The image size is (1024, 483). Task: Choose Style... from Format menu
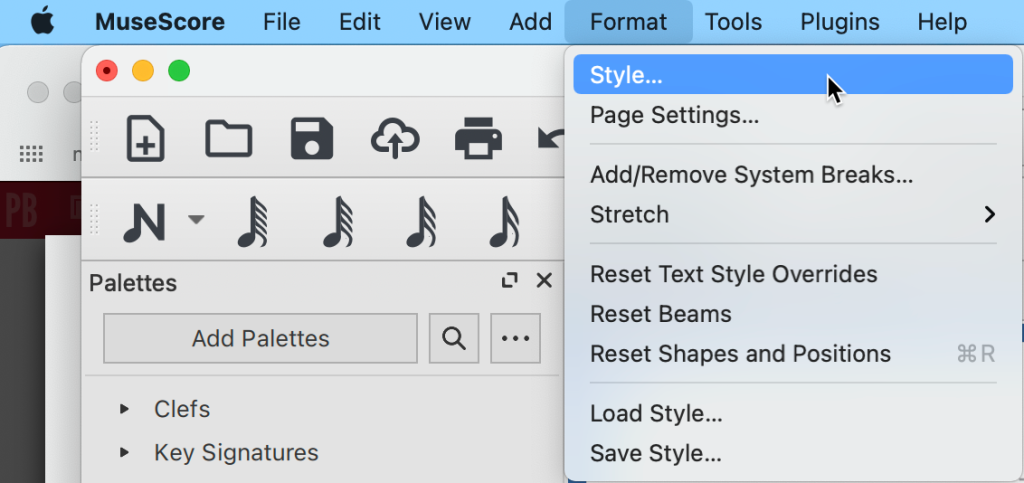(x=793, y=75)
